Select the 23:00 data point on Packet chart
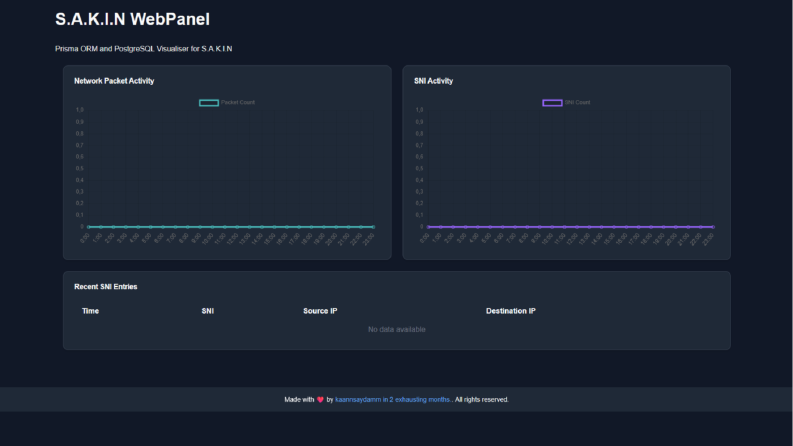Viewport: 793px width, 446px height. point(373,227)
